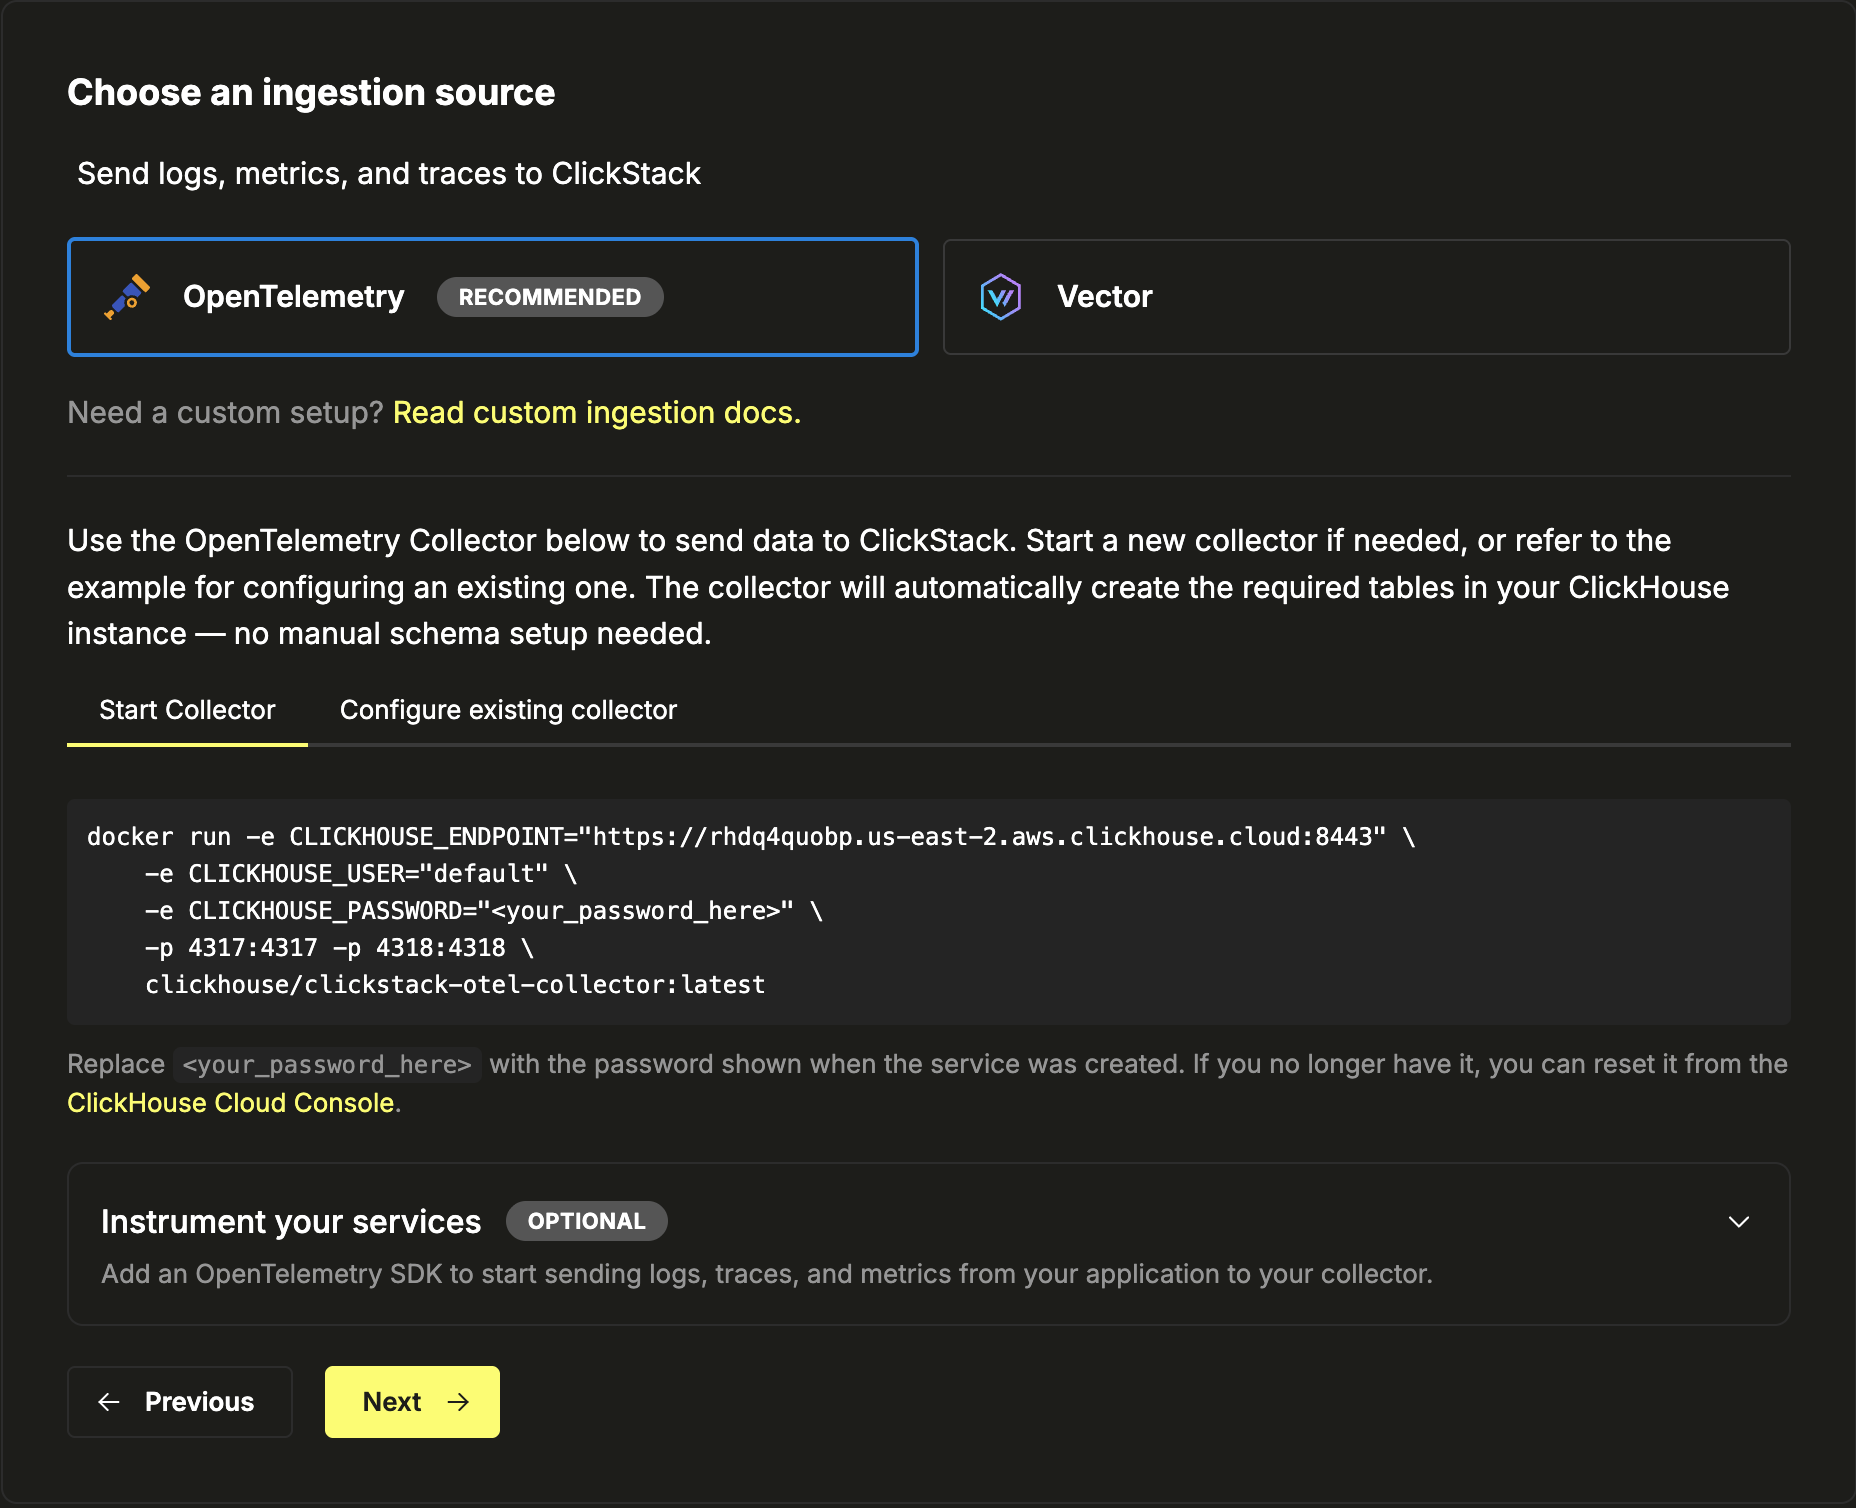Screen dimensions: 1856x1508
Task: Click the Need a custom setup? text
Action: [226, 413]
